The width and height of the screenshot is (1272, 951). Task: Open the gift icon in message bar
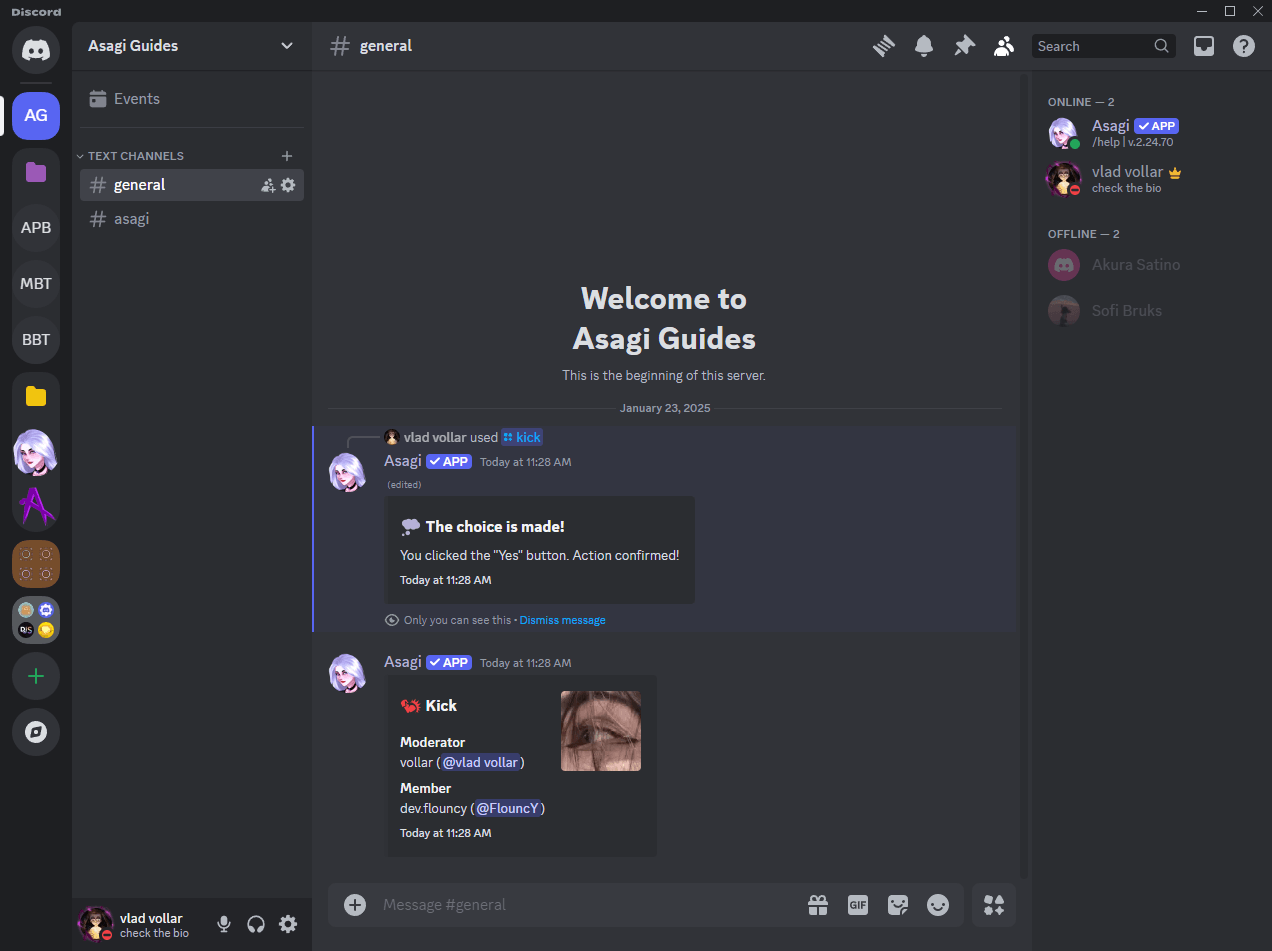(x=818, y=905)
